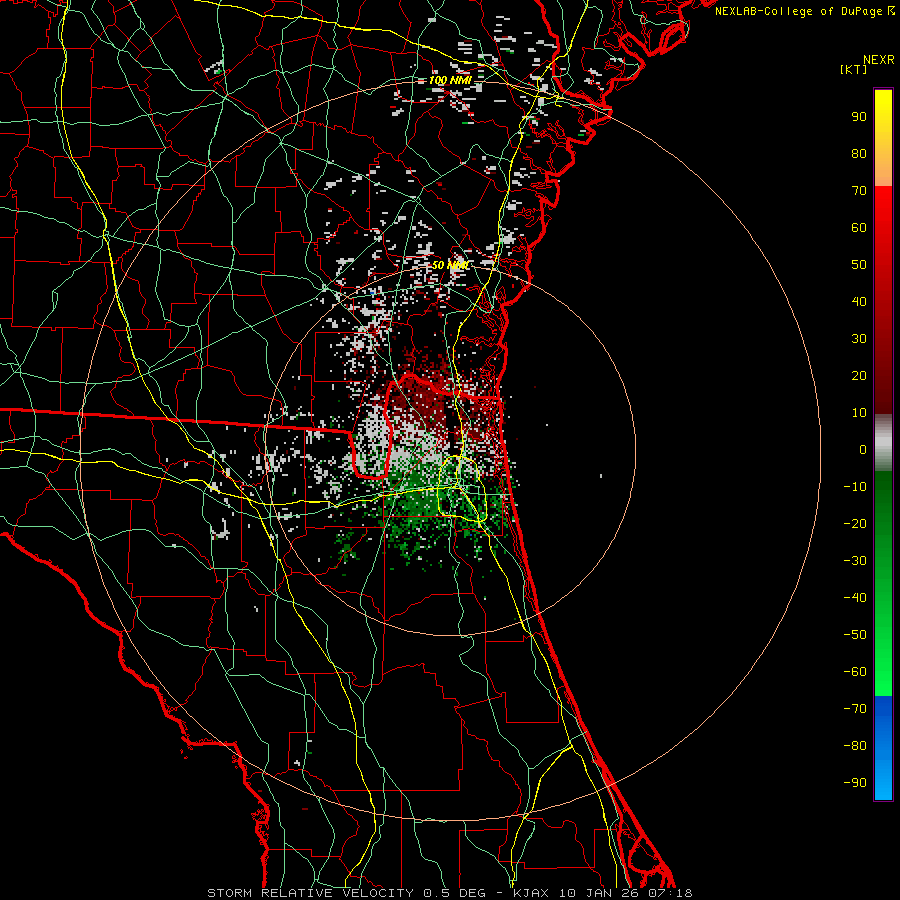This screenshot has width=900, height=900.
Task: Click the -10 value on the velocity scale
Action: point(855,487)
